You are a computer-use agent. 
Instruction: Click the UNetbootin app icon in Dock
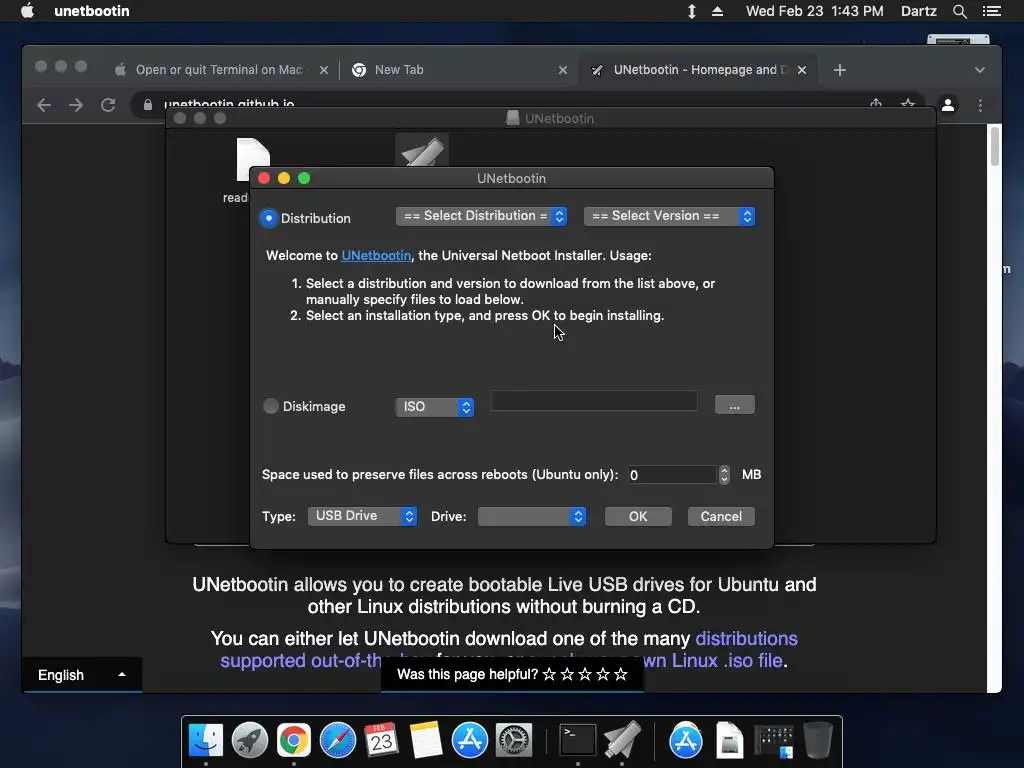[x=622, y=740]
